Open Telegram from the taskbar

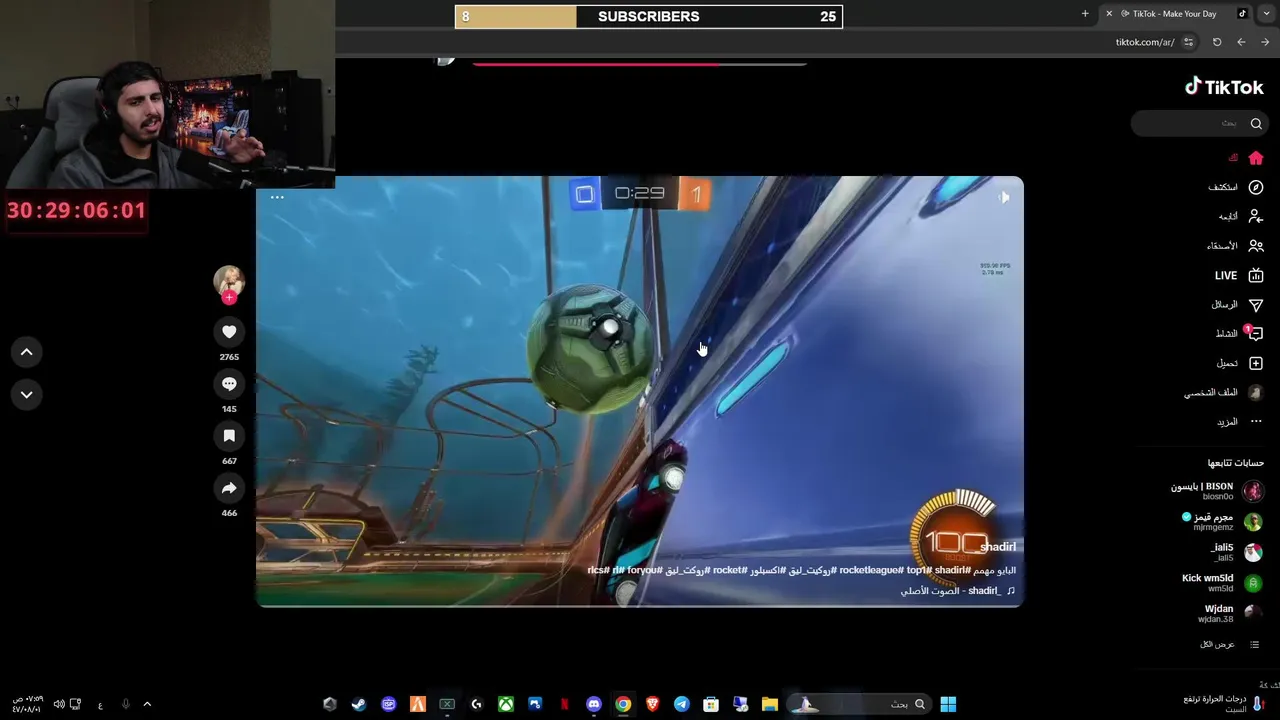[x=682, y=704]
